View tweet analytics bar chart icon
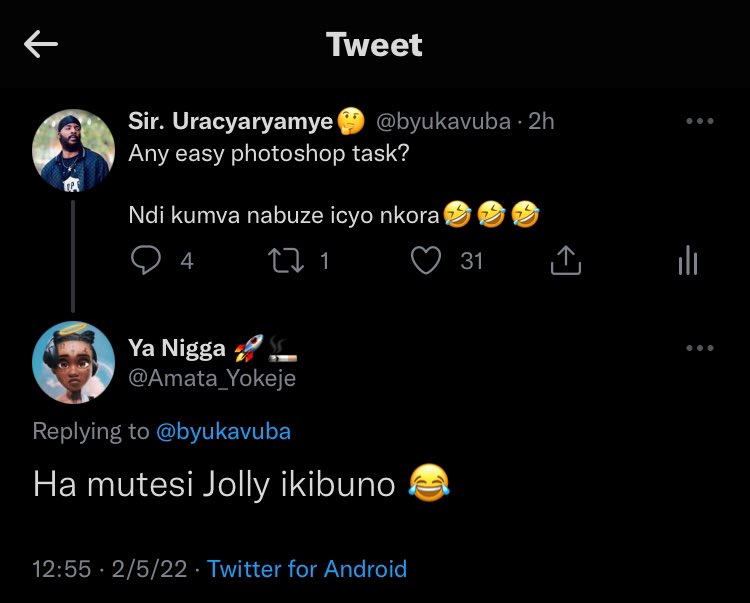Screen dimensions: 750x603 [687, 261]
